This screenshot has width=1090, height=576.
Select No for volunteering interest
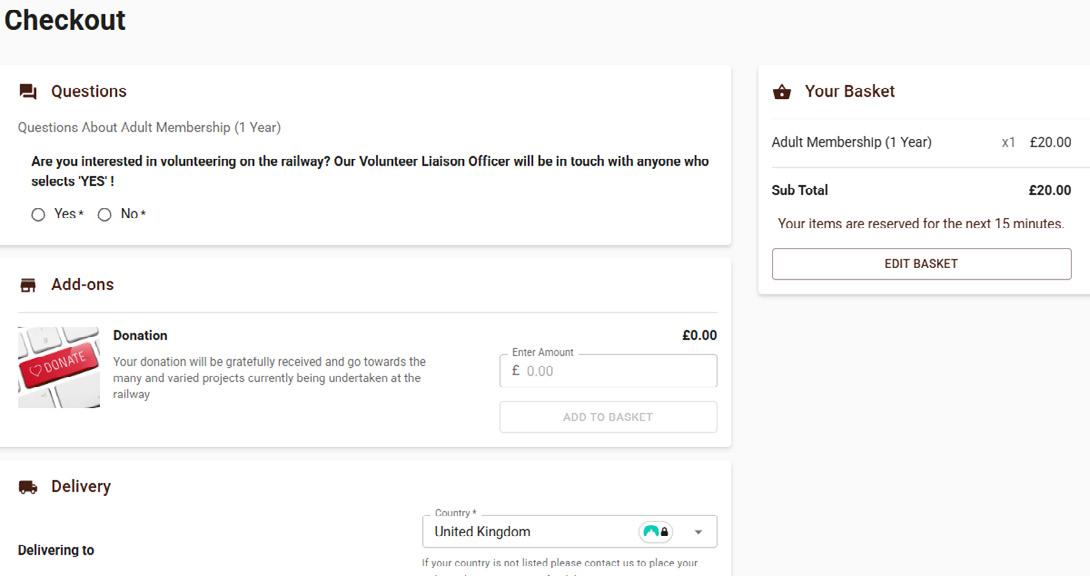[x=104, y=214]
